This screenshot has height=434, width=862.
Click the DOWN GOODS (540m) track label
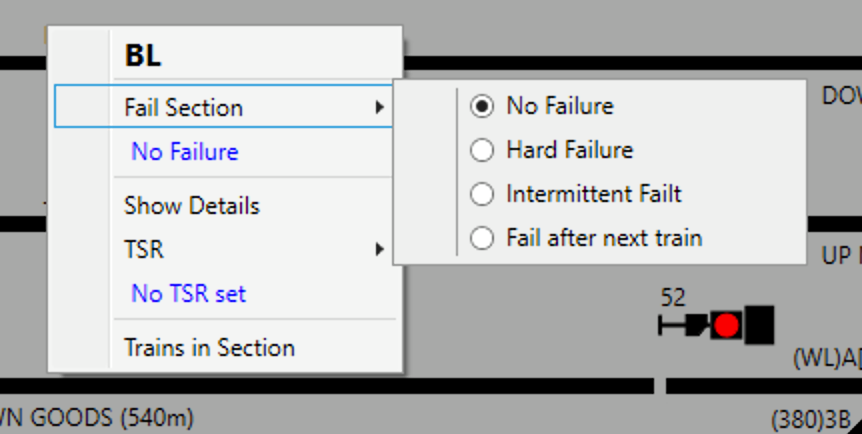coord(96,417)
